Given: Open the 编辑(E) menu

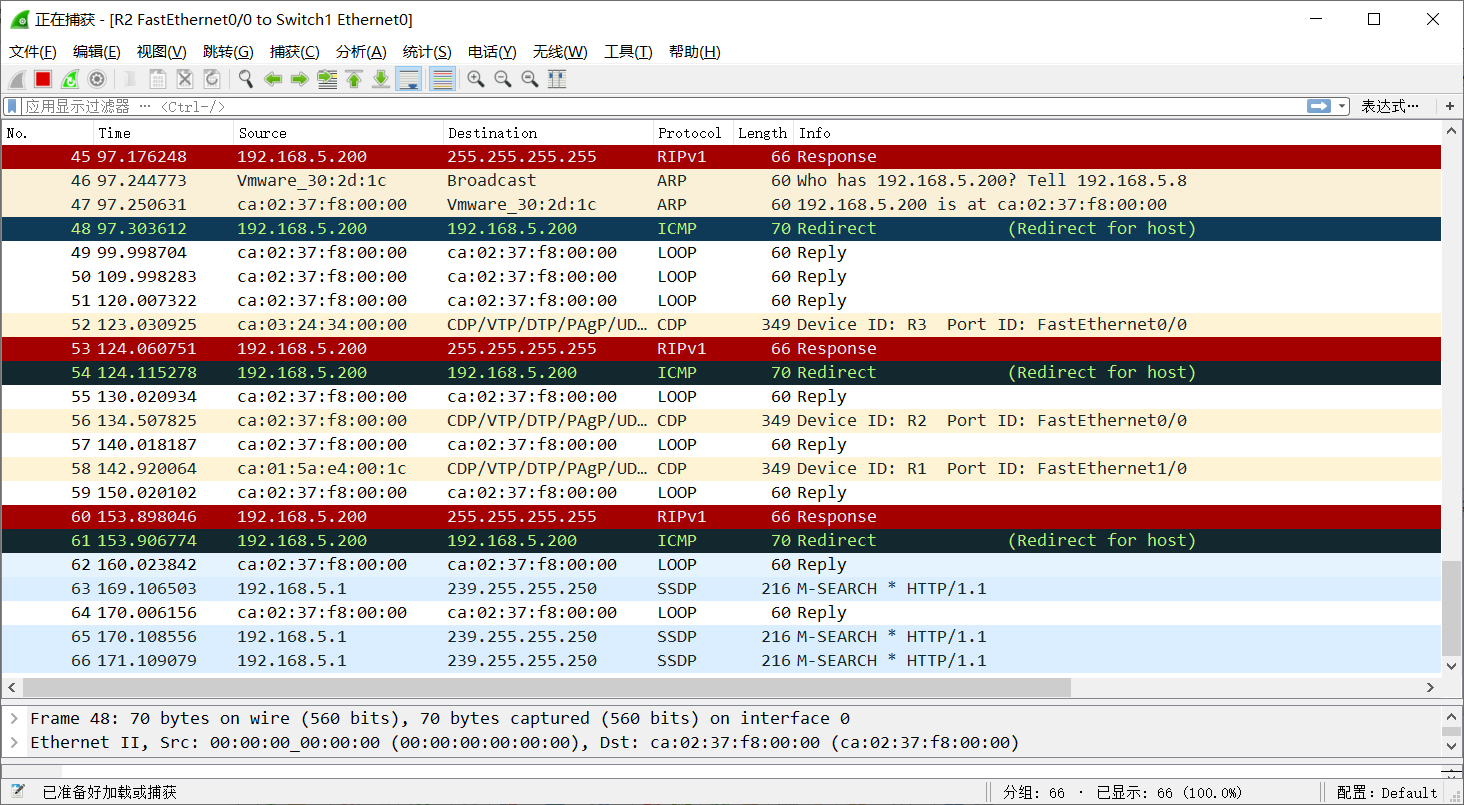Looking at the screenshot, I should click(97, 52).
